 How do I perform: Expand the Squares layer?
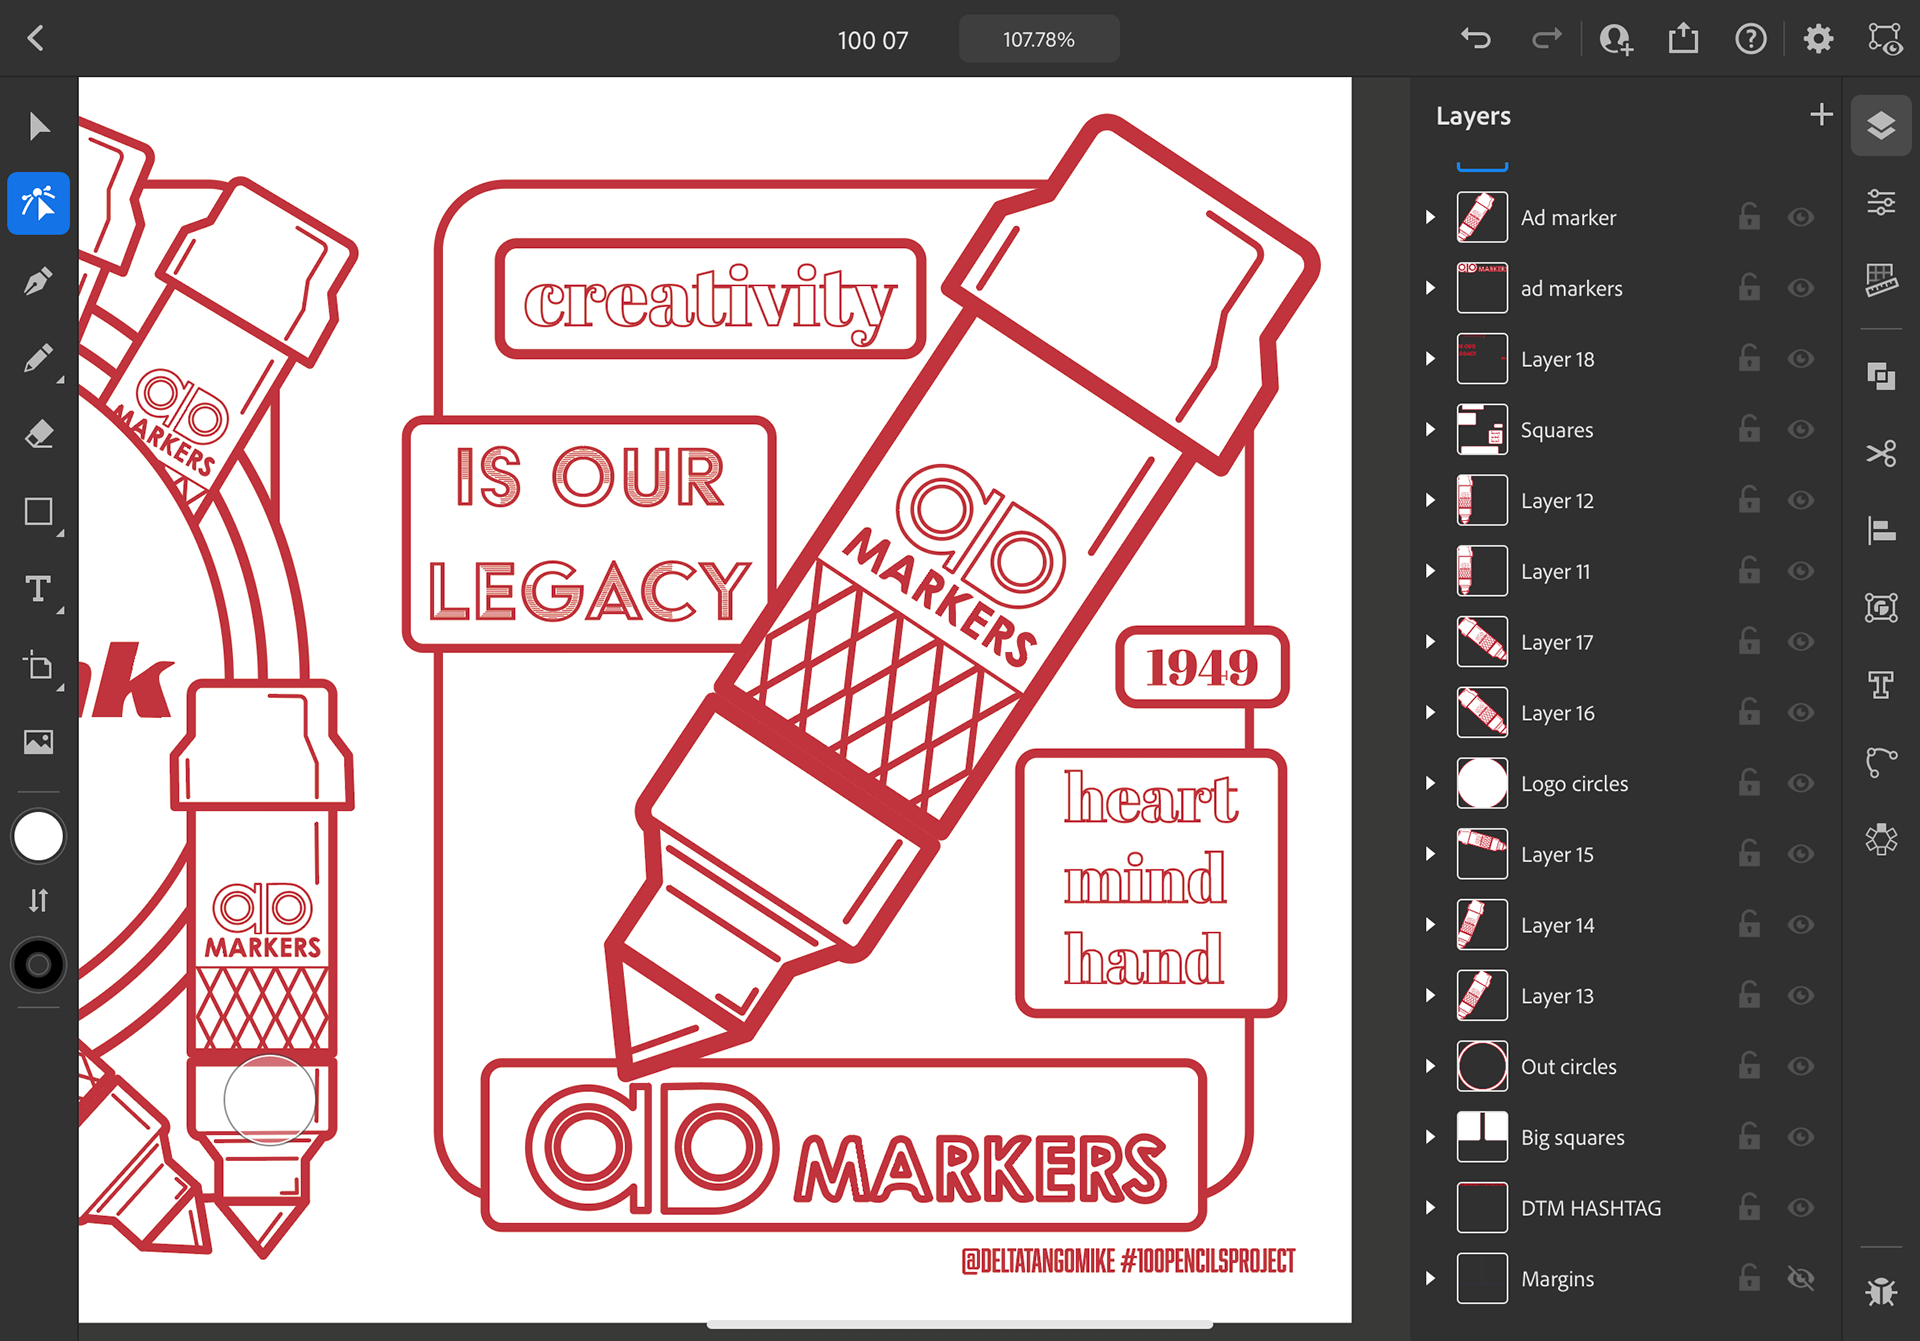tap(1430, 429)
